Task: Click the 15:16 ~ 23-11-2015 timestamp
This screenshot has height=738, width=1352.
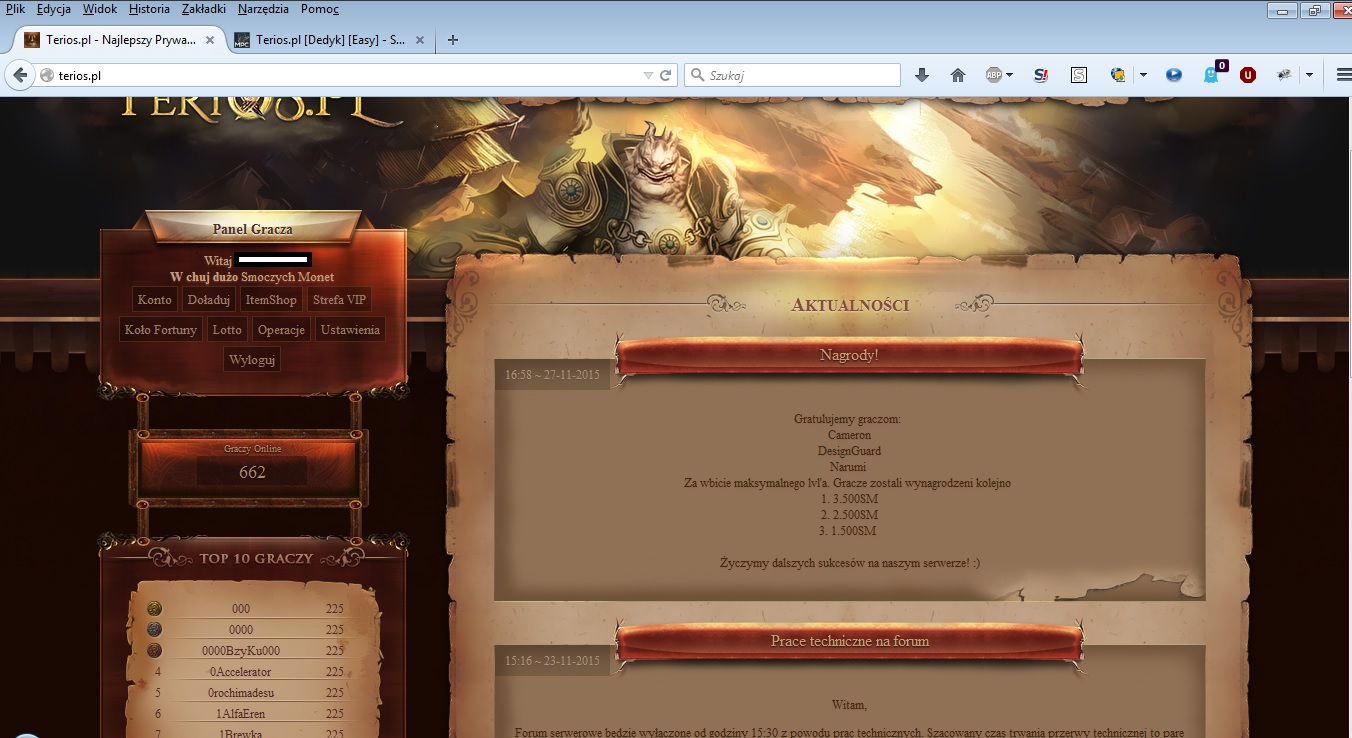Action: [552, 661]
